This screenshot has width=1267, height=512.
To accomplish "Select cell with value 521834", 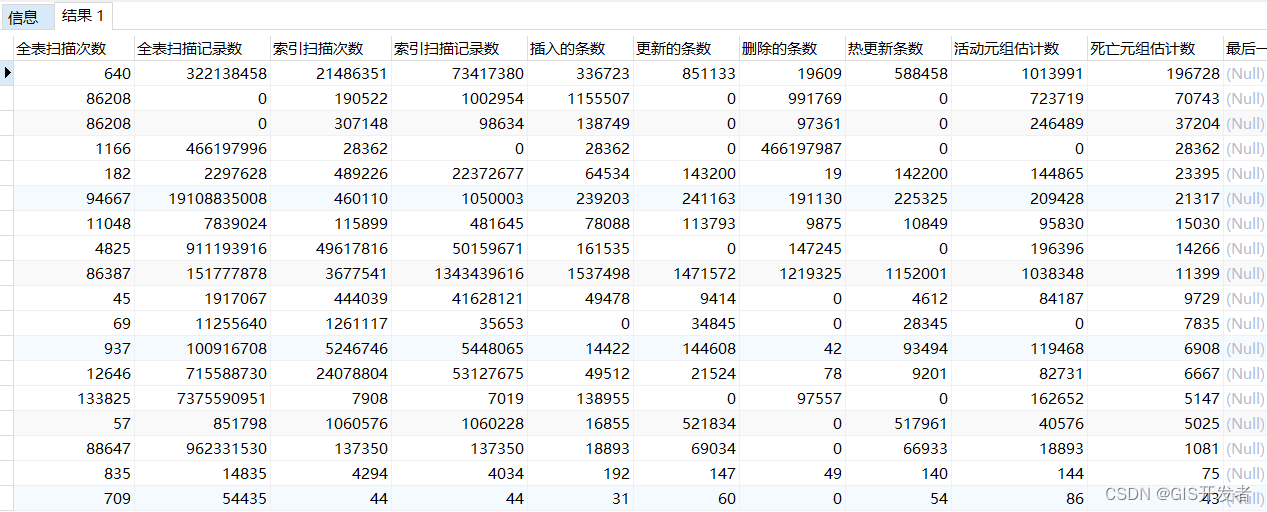I will click(x=686, y=424).
